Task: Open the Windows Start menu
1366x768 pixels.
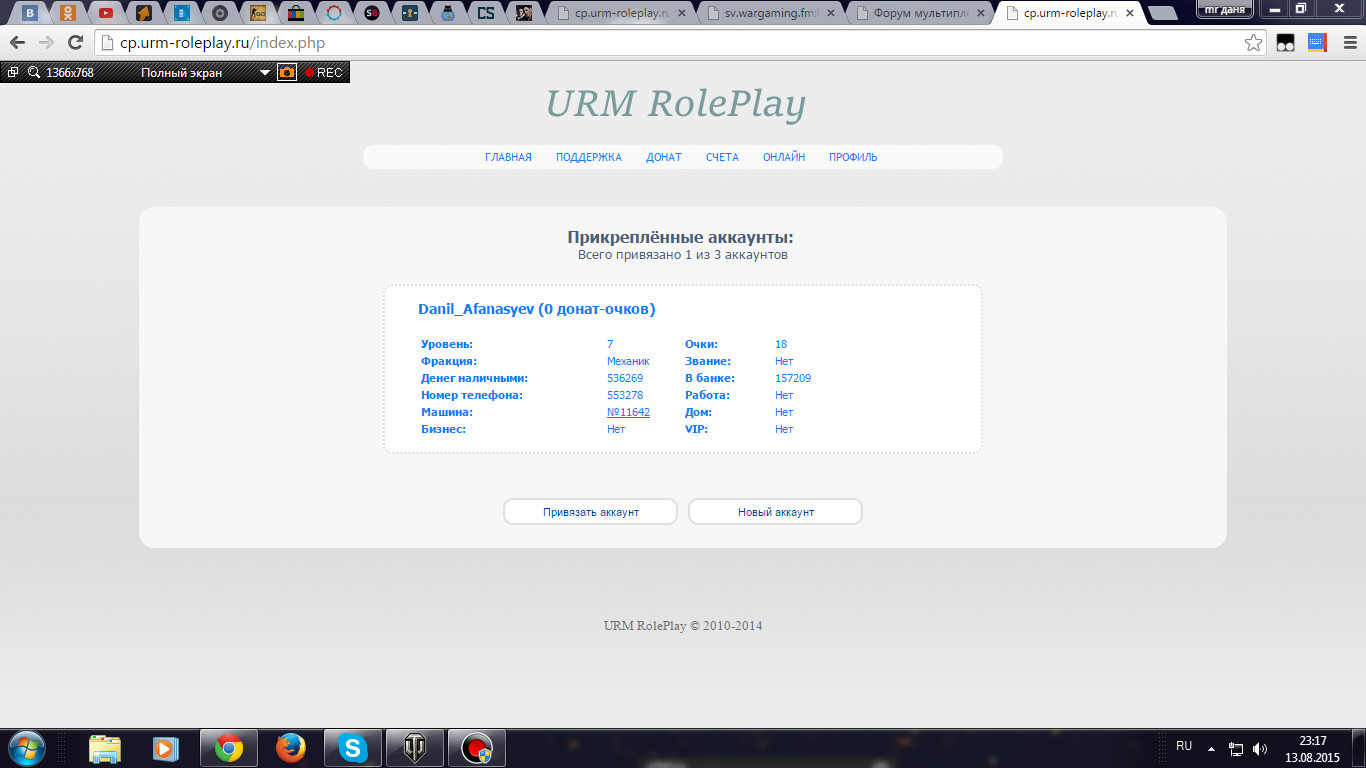Action: click(x=26, y=748)
